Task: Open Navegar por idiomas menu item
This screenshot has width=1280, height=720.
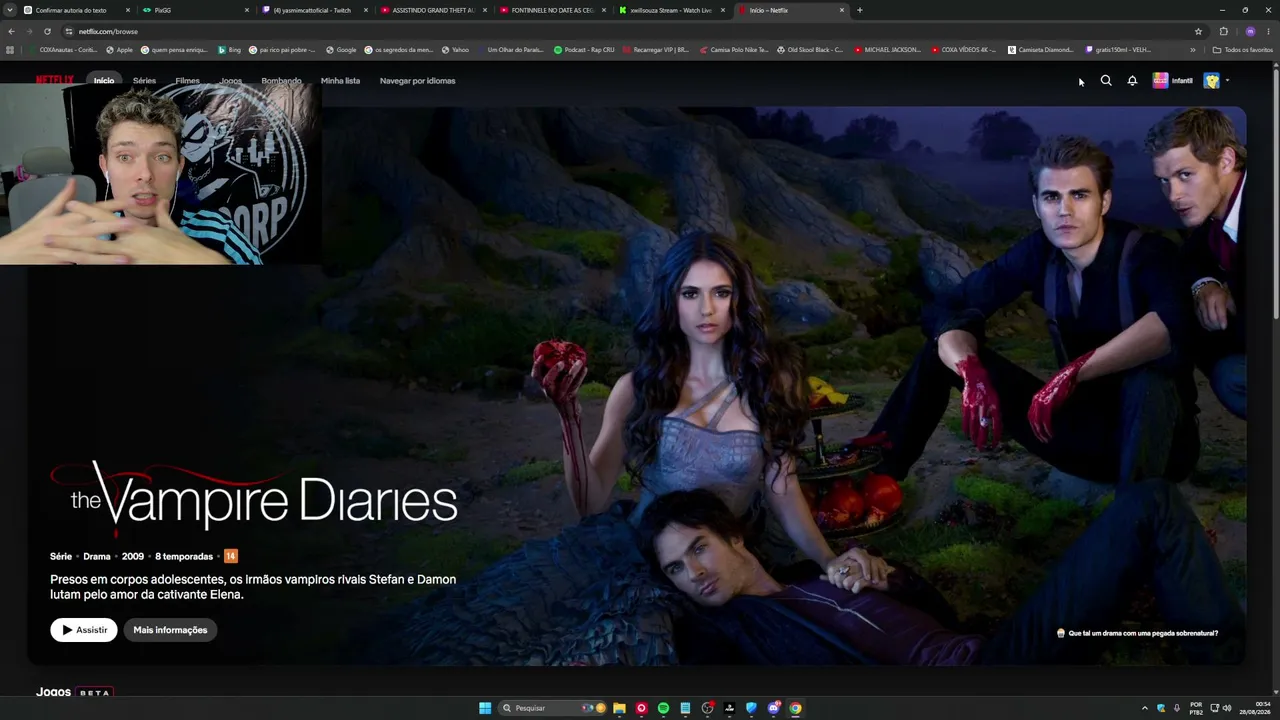Action: coord(417,81)
